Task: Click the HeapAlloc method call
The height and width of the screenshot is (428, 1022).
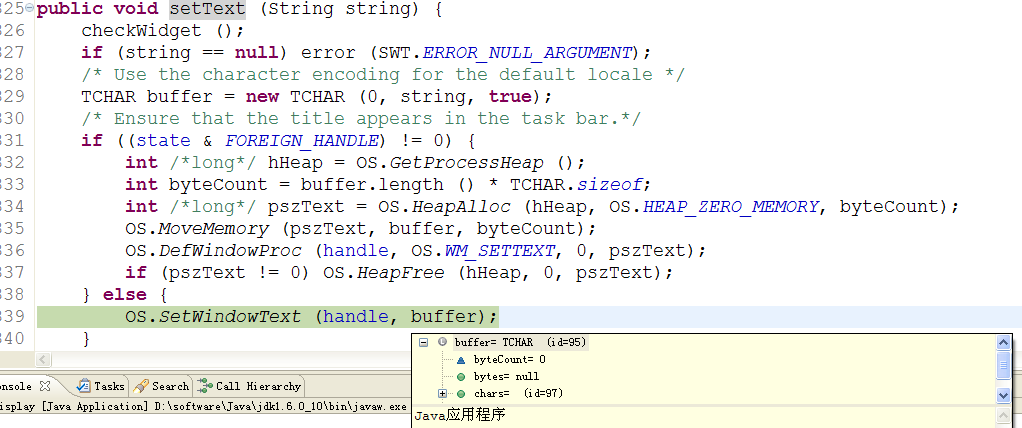Action: point(461,207)
